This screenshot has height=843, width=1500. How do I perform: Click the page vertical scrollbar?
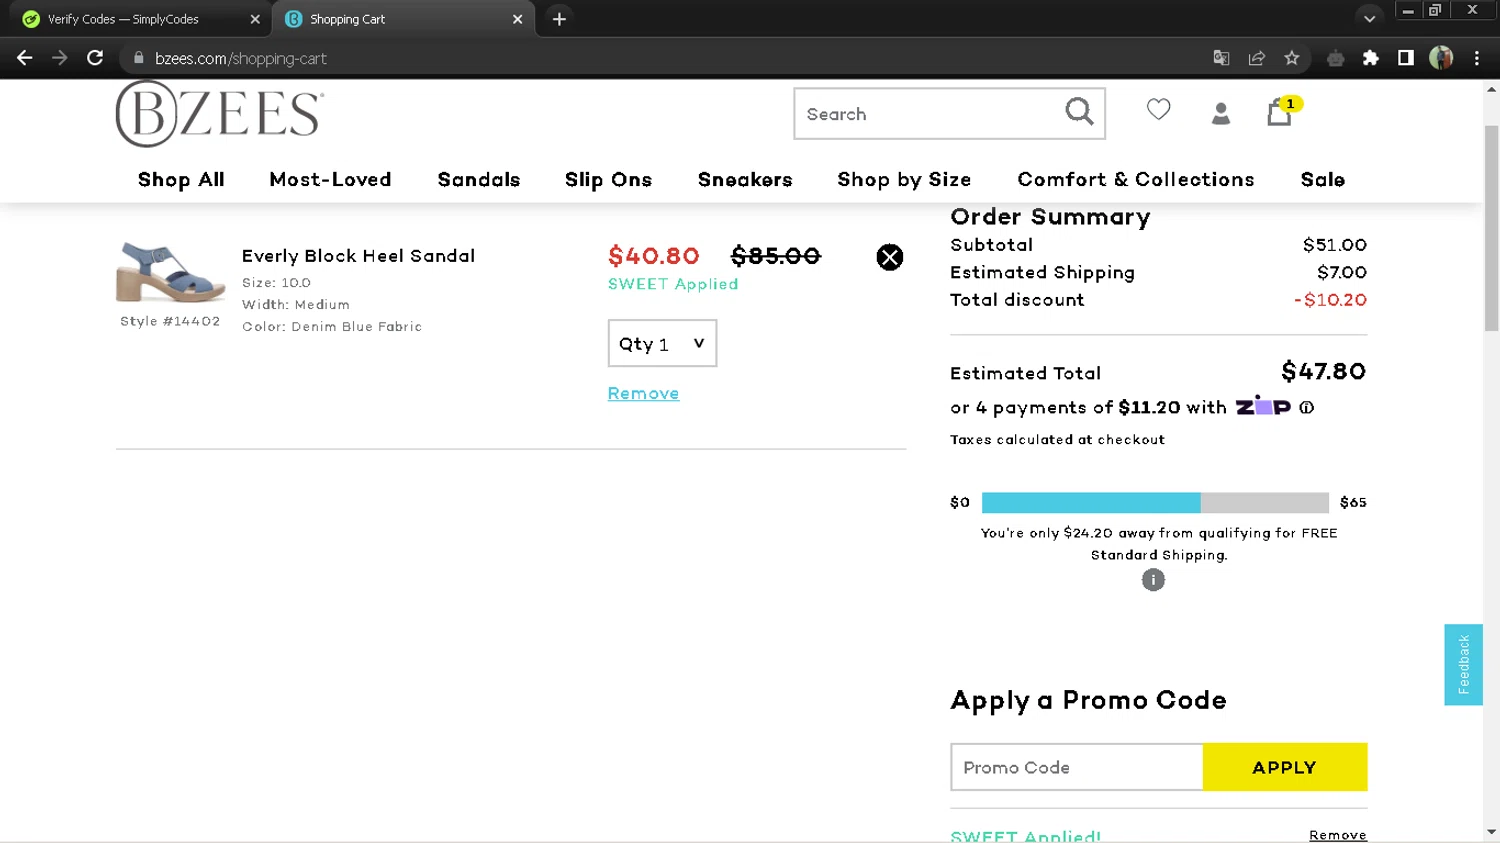(x=1491, y=228)
